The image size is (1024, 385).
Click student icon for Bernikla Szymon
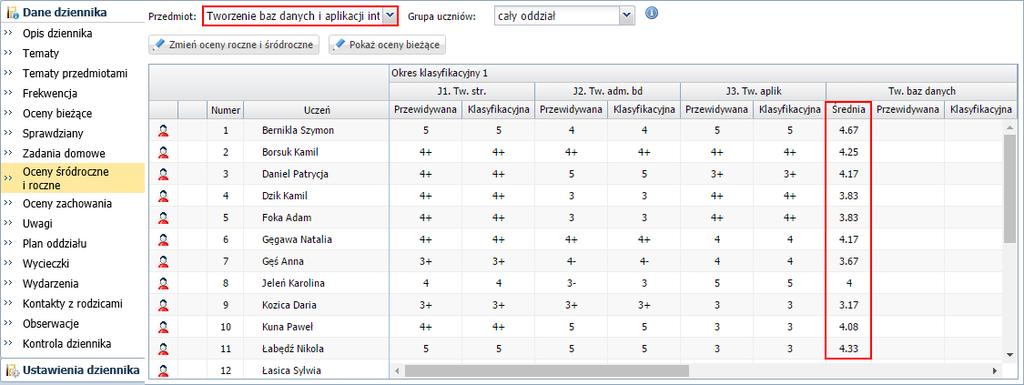tap(163, 131)
